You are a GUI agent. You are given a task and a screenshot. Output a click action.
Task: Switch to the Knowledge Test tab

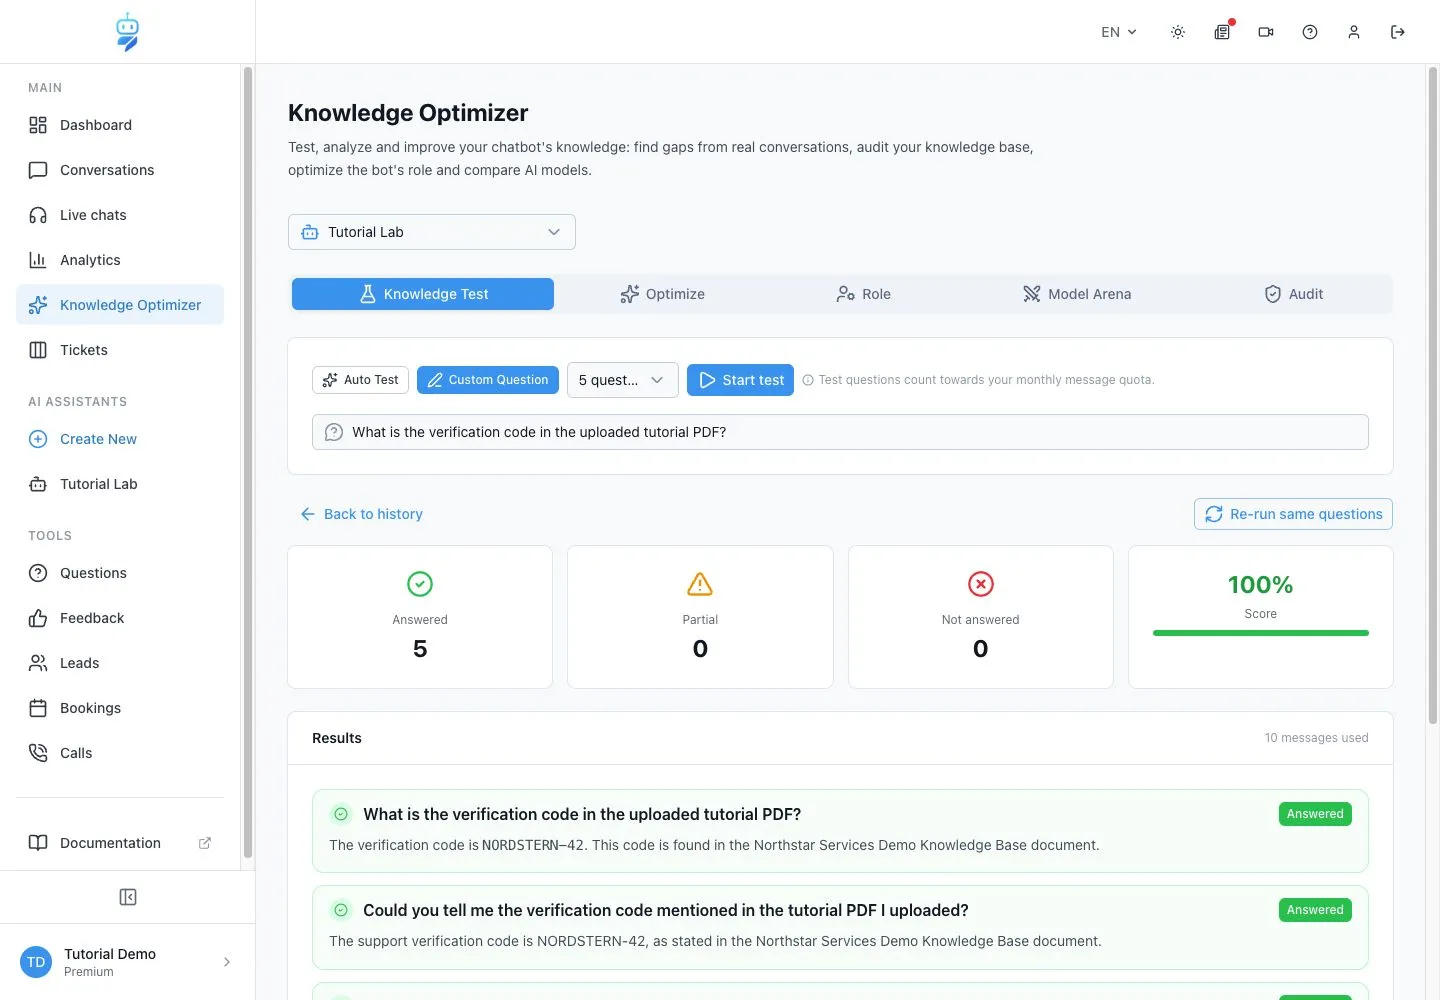(x=423, y=294)
